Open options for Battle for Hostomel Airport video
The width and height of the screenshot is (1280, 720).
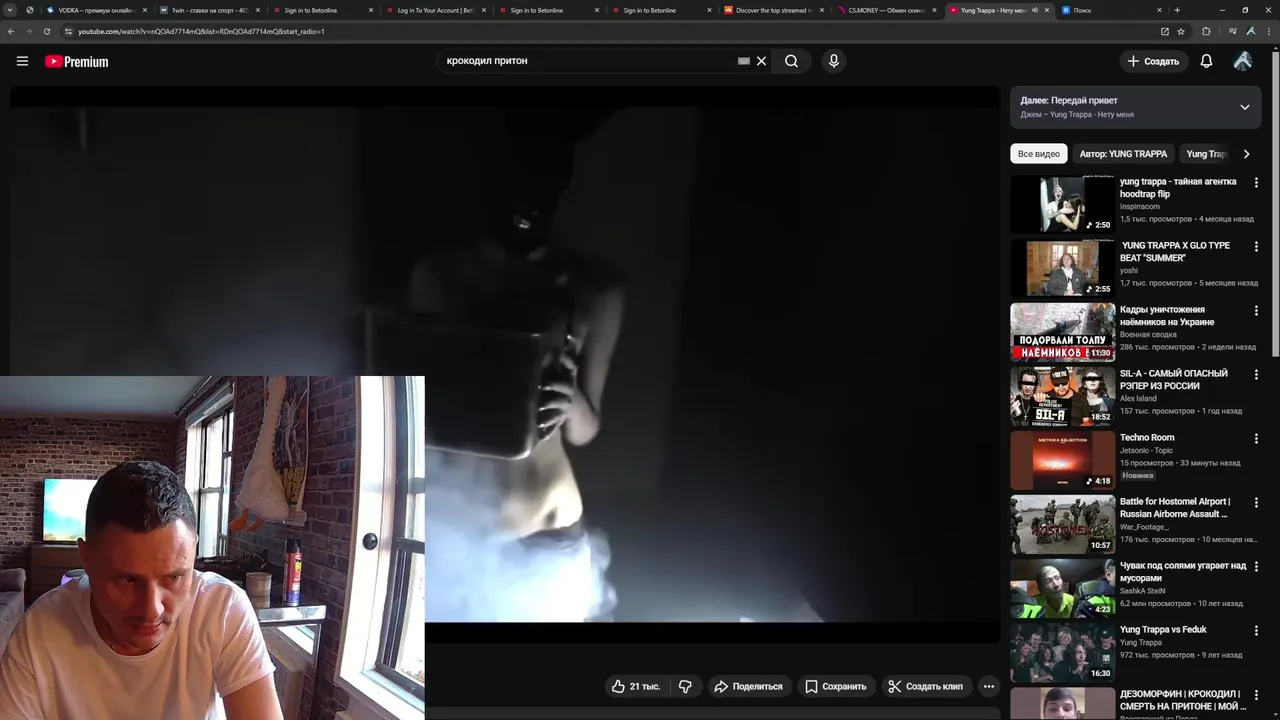coord(1256,503)
